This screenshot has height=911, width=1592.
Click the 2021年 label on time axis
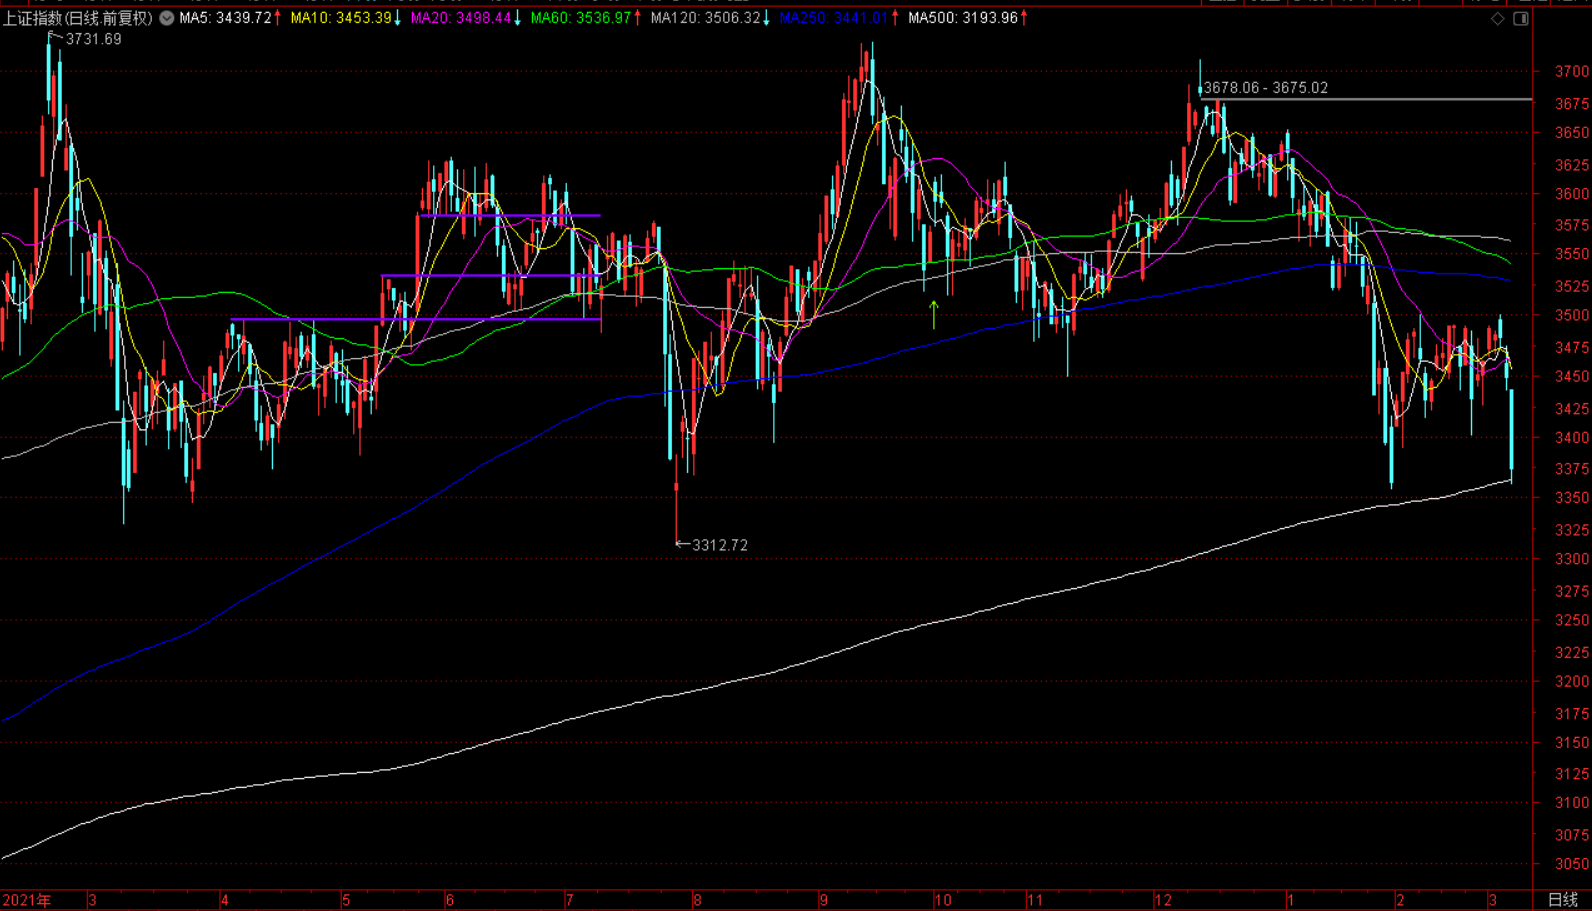[x=26, y=900]
